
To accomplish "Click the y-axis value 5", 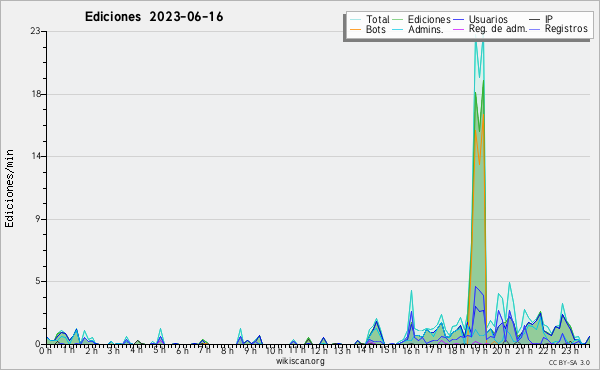I will pos(38,281).
